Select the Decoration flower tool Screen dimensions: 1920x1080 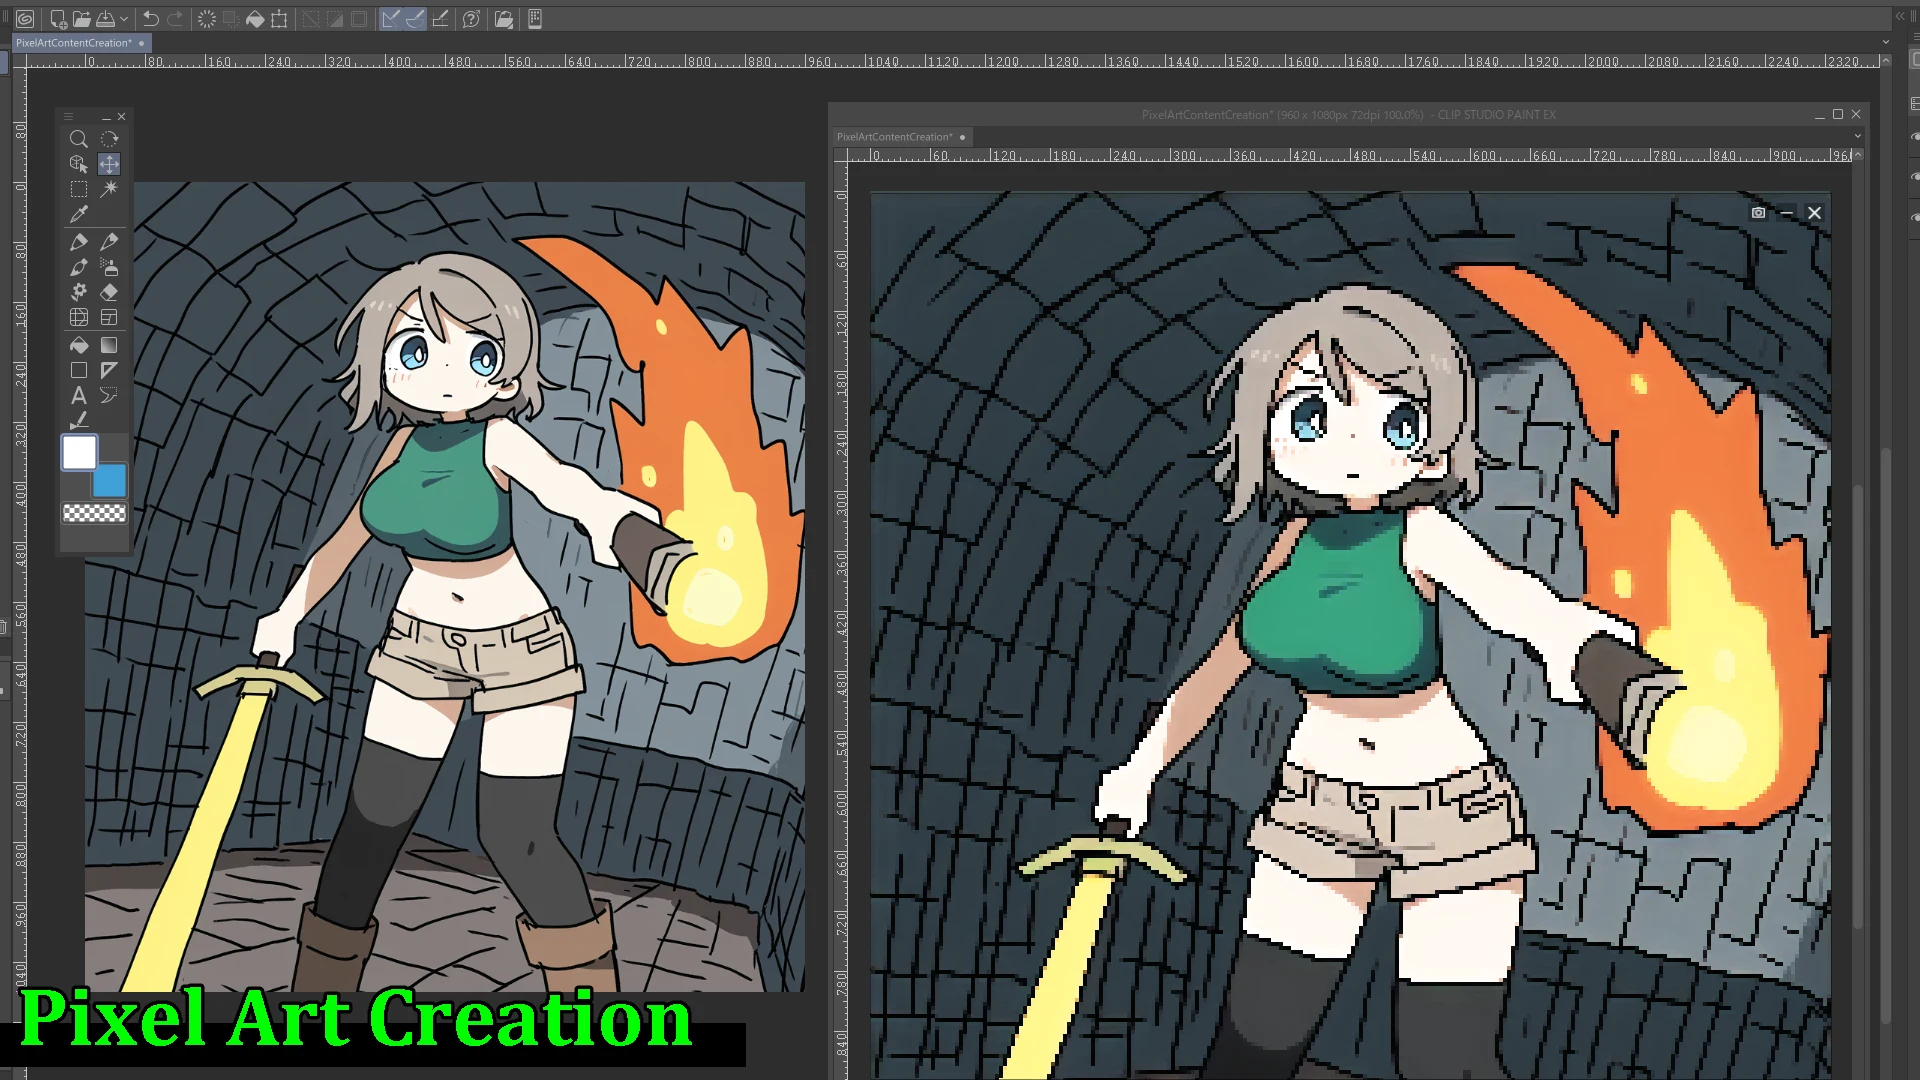[x=78, y=292]
